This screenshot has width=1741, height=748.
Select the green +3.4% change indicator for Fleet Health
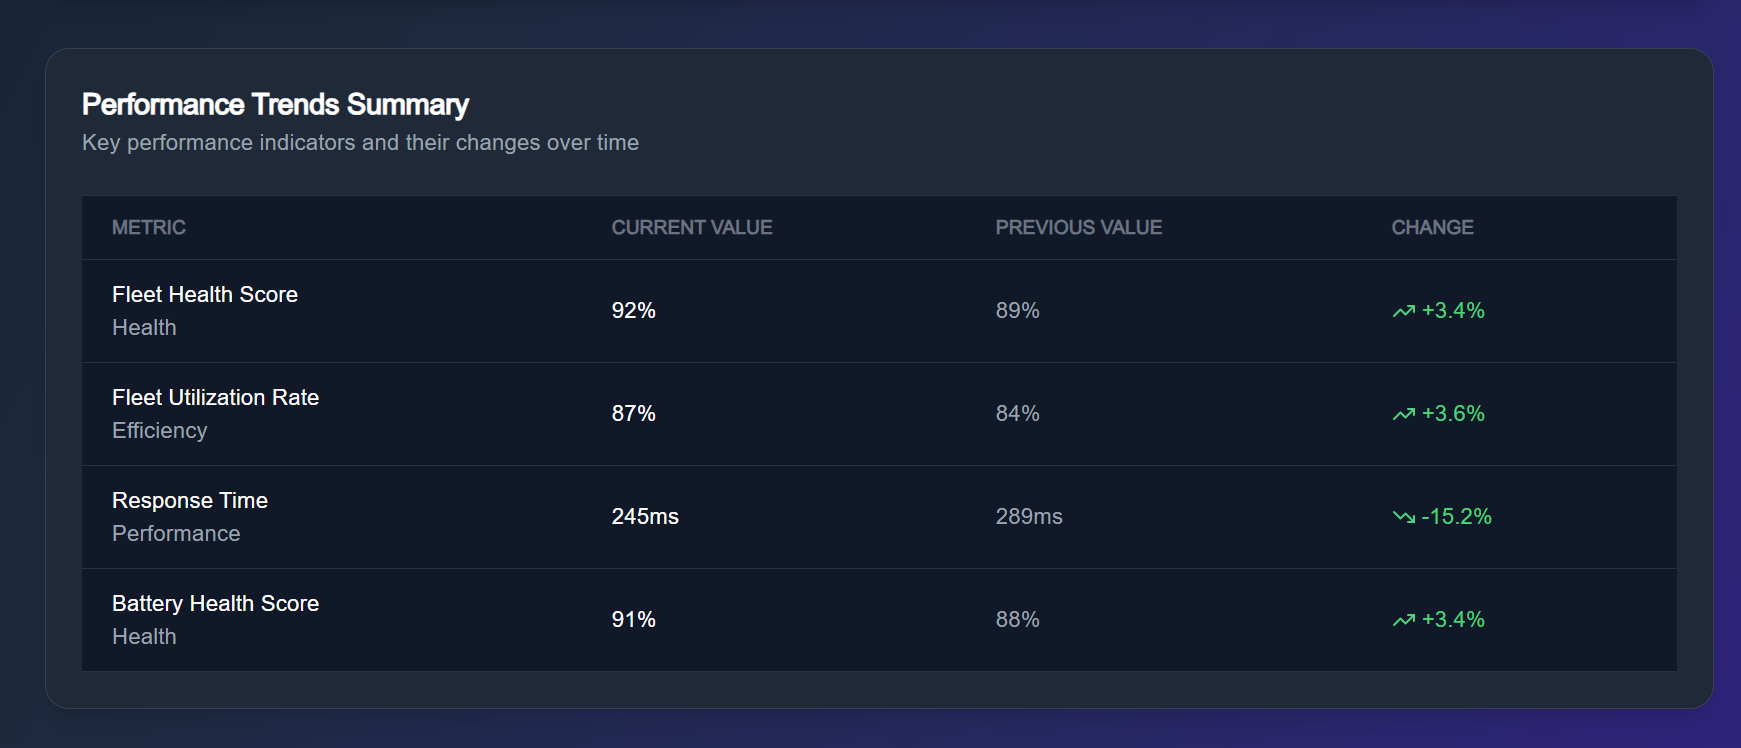pos(1454,311)
